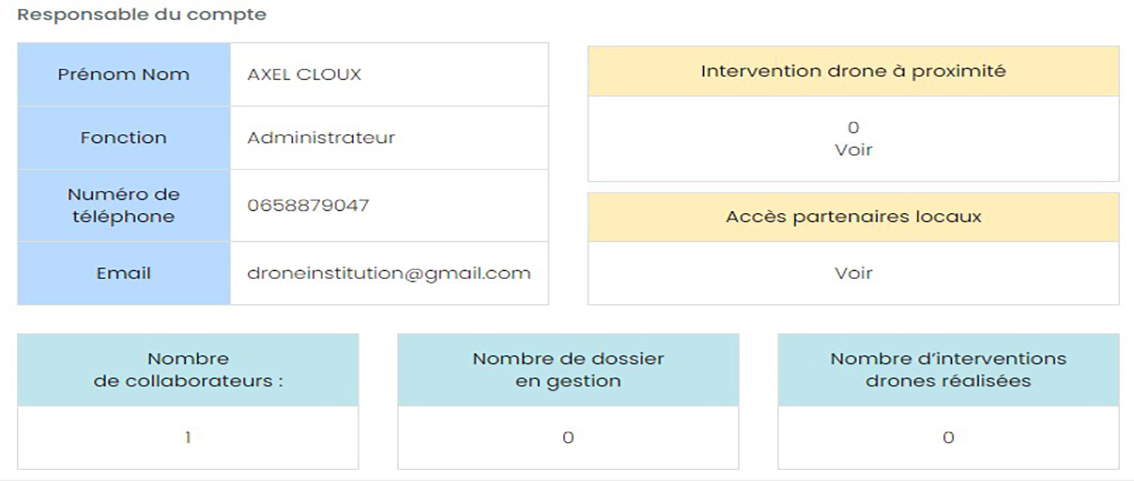Screen dimensions: 1134x481
Task: Select the Nombre de dossier en gestion header
Action: [568, 370]
